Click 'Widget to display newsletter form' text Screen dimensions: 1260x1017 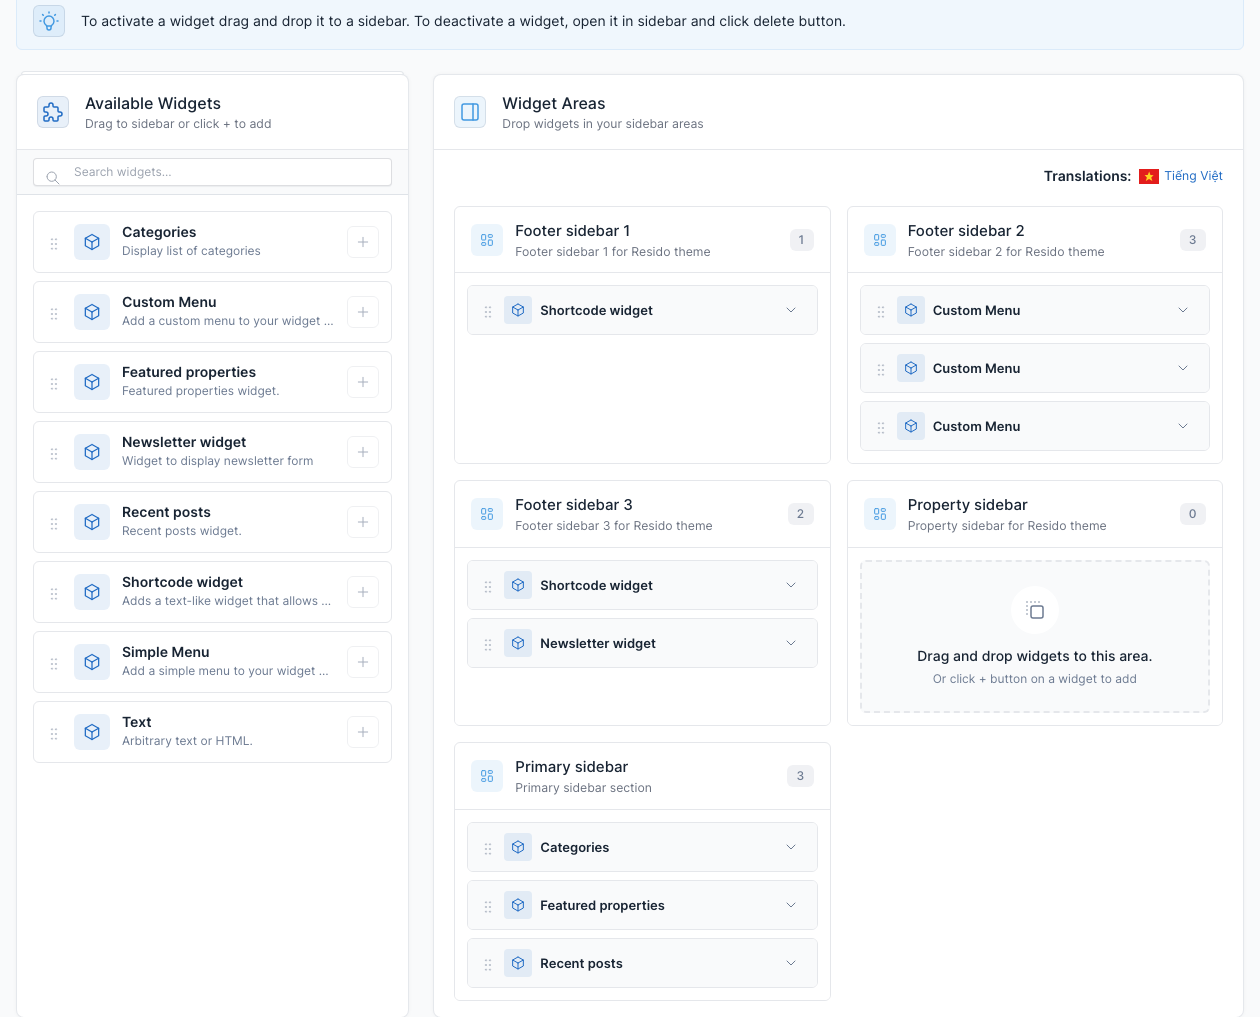[217, 461]
